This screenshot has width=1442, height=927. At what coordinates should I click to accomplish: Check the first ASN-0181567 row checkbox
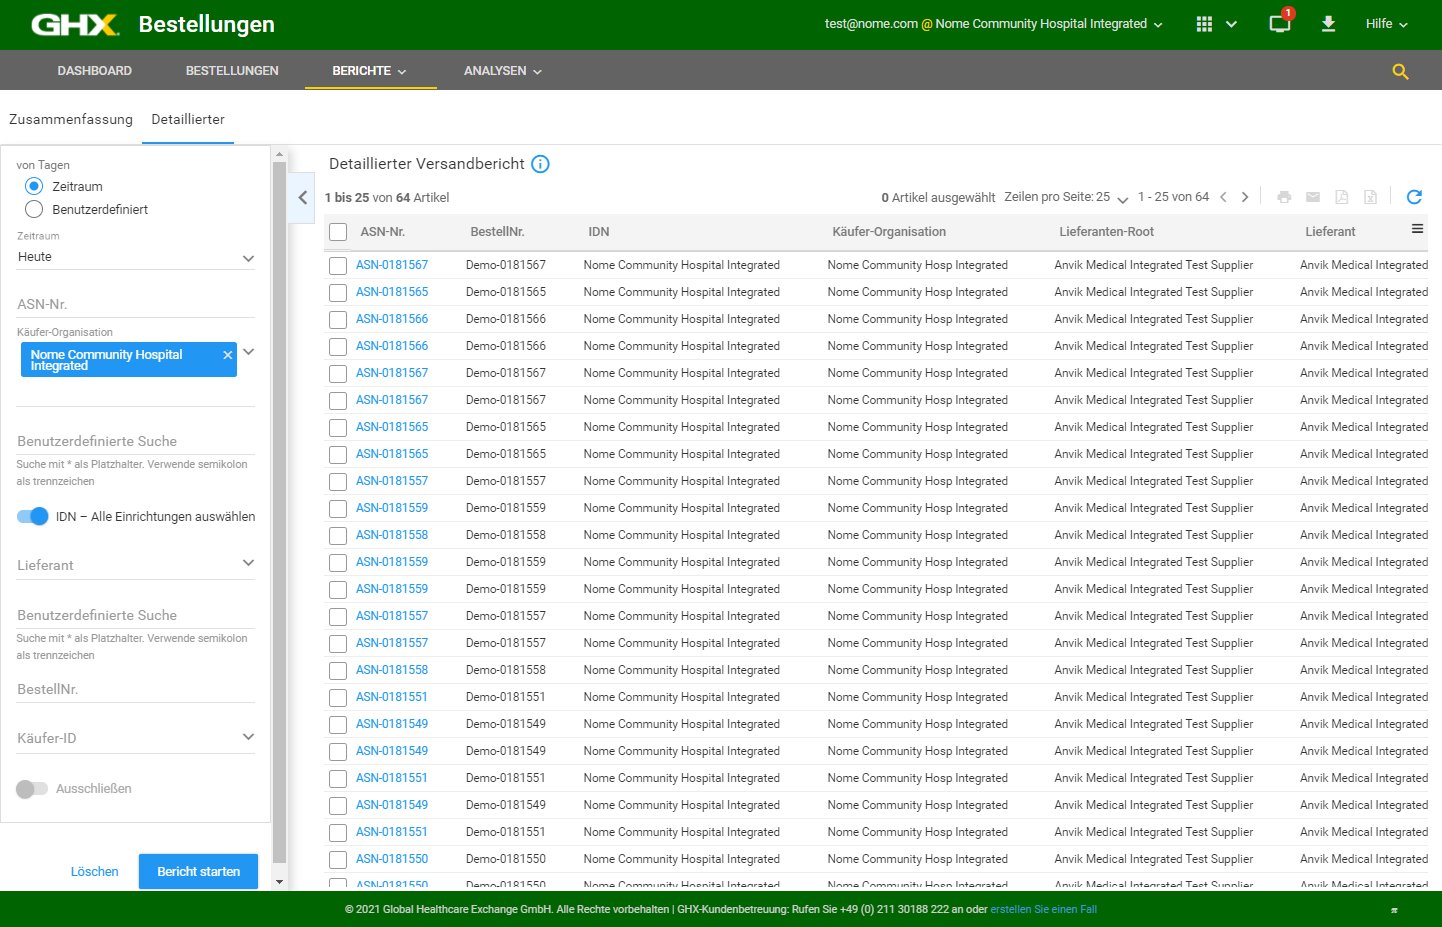pyautogui.click(x=338, y=265)
